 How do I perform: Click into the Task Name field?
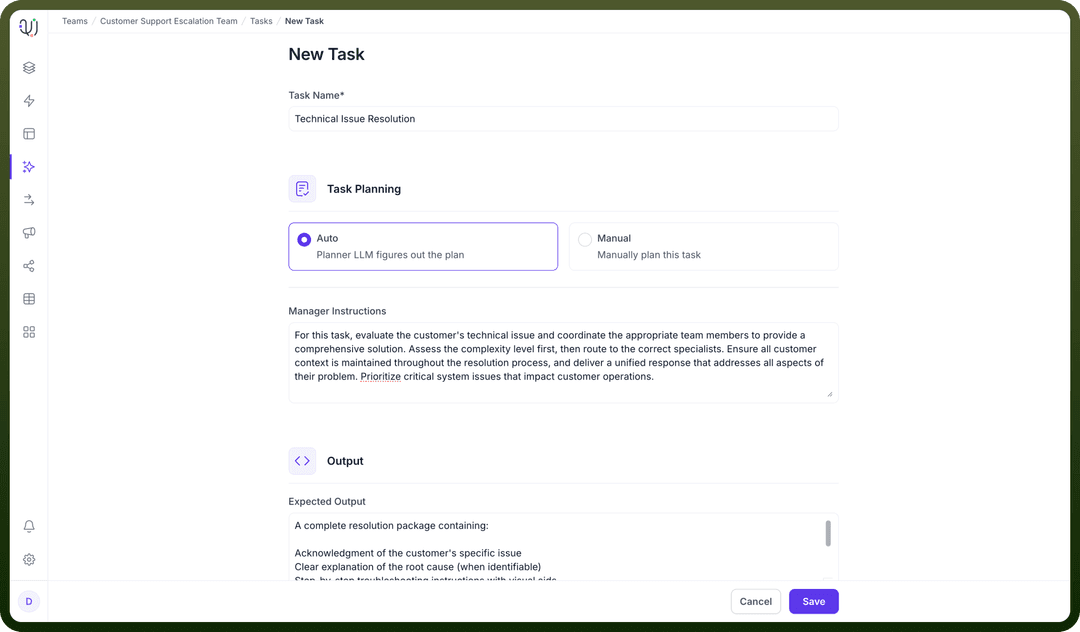563,118
